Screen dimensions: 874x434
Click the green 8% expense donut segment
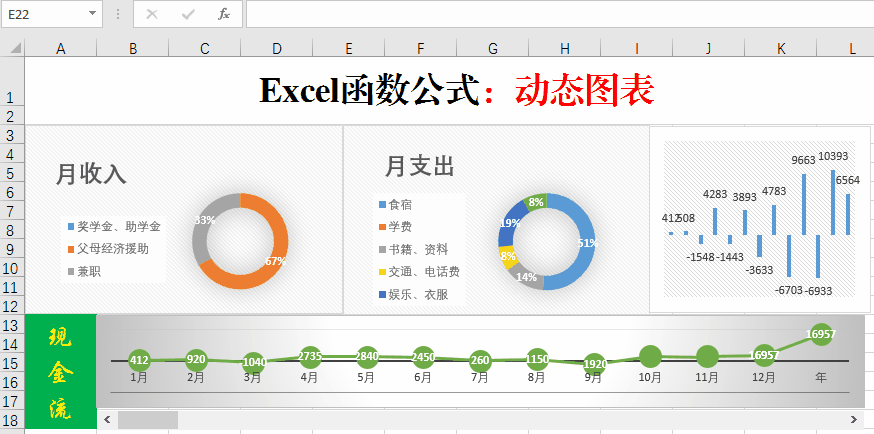[x=536, y=202]
